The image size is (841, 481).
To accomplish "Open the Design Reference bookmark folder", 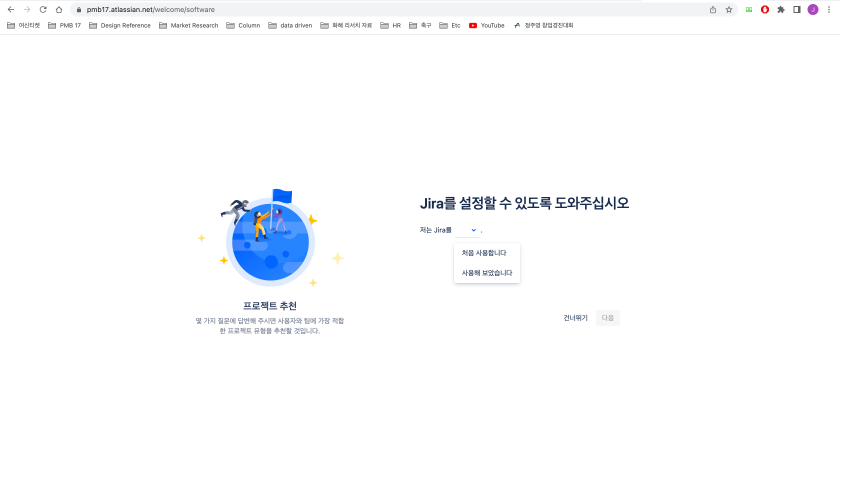I will [x=120, y=25].
